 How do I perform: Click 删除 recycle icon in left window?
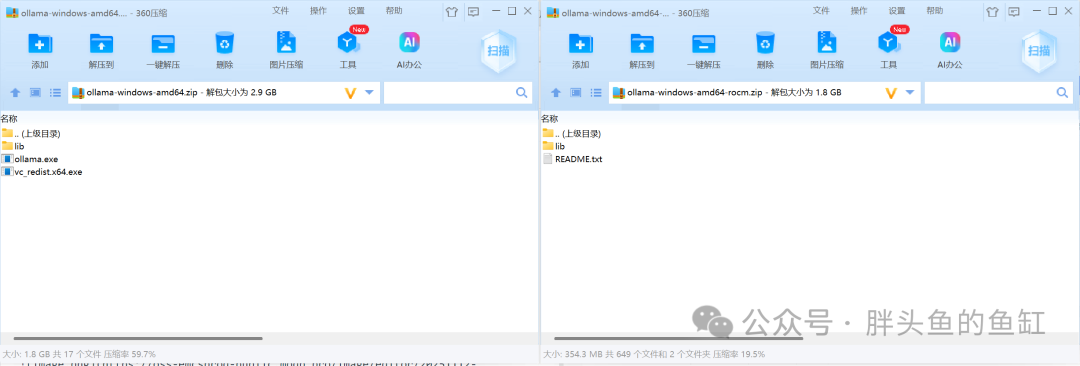pos(225,43)
